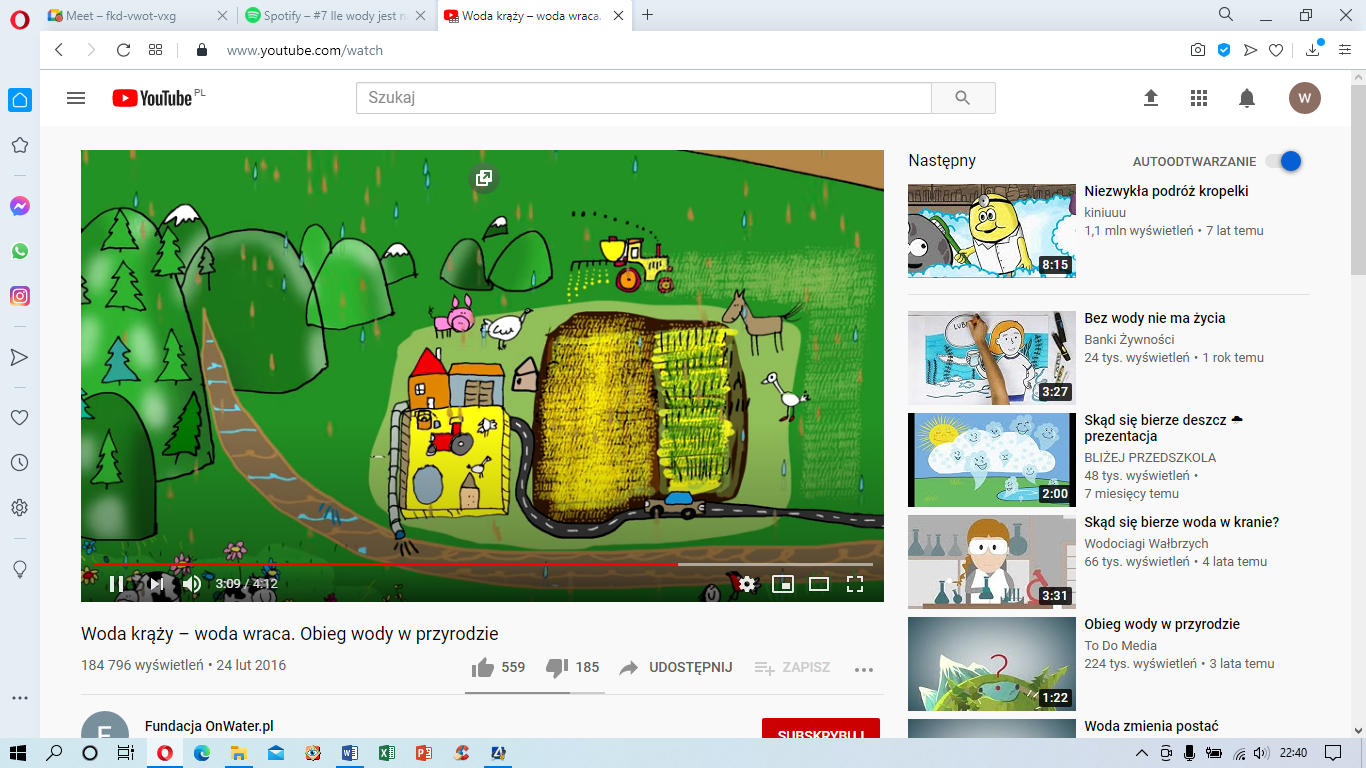Image resolution: width=1366 pixels, height=768 pixels.
Task: Open Windows notification center
Action: (1333, 753)
